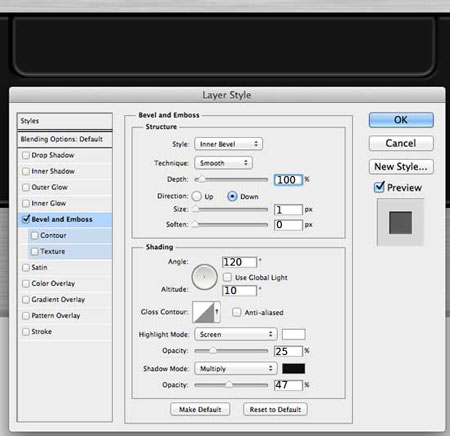
Task: Tick the Color Overlay checkbox
Action: point(26,283)
